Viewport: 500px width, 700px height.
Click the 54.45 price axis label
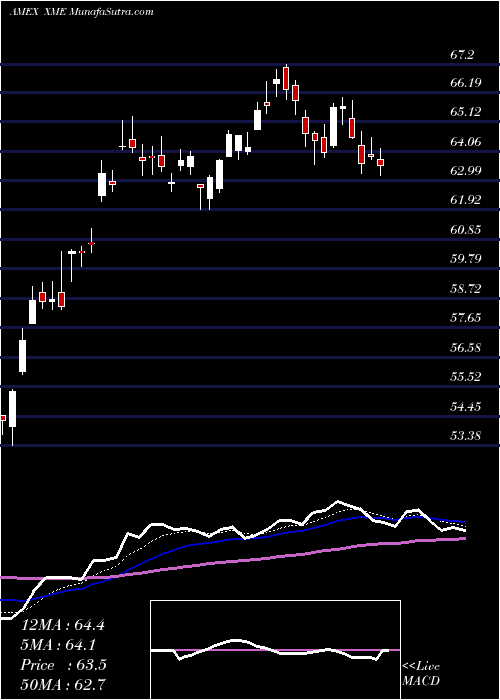tap(466, 406)
